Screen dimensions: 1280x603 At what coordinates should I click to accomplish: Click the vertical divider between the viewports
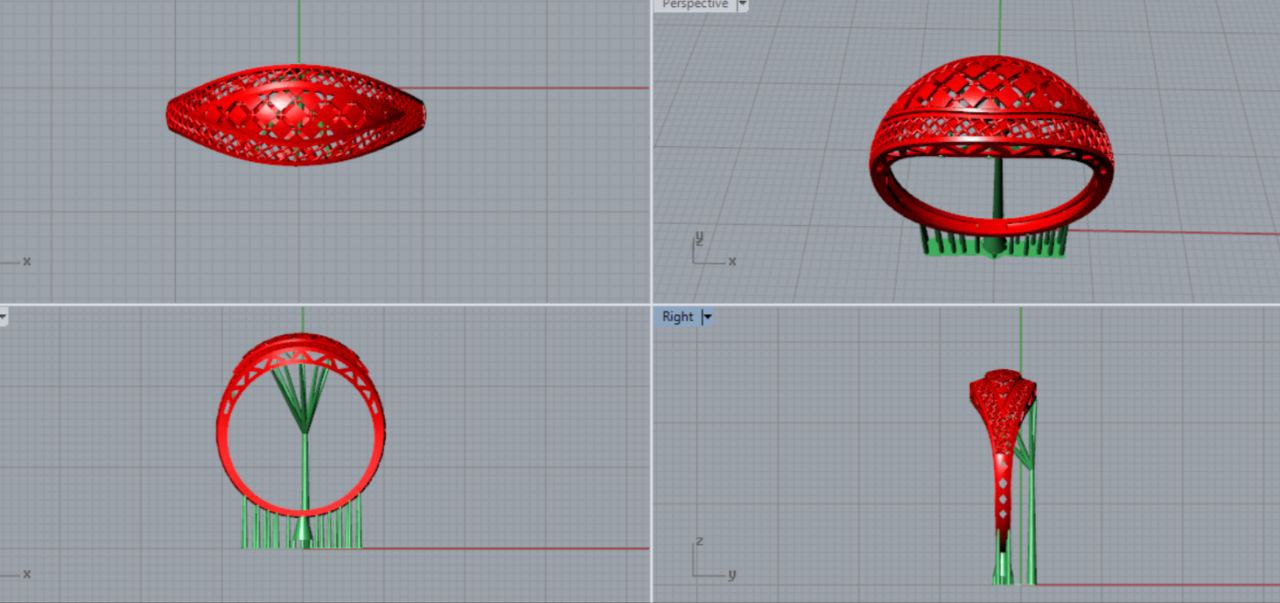(652, 150)
